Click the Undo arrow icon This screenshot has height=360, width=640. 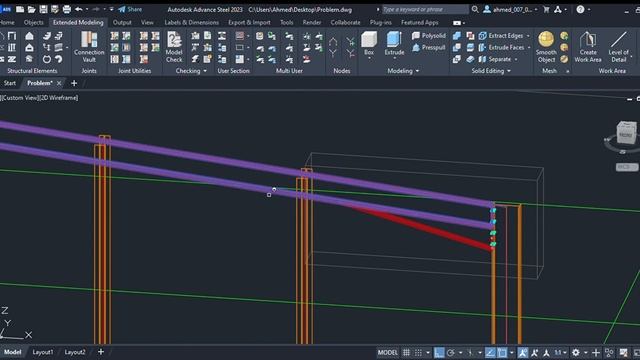coord(78,9)
